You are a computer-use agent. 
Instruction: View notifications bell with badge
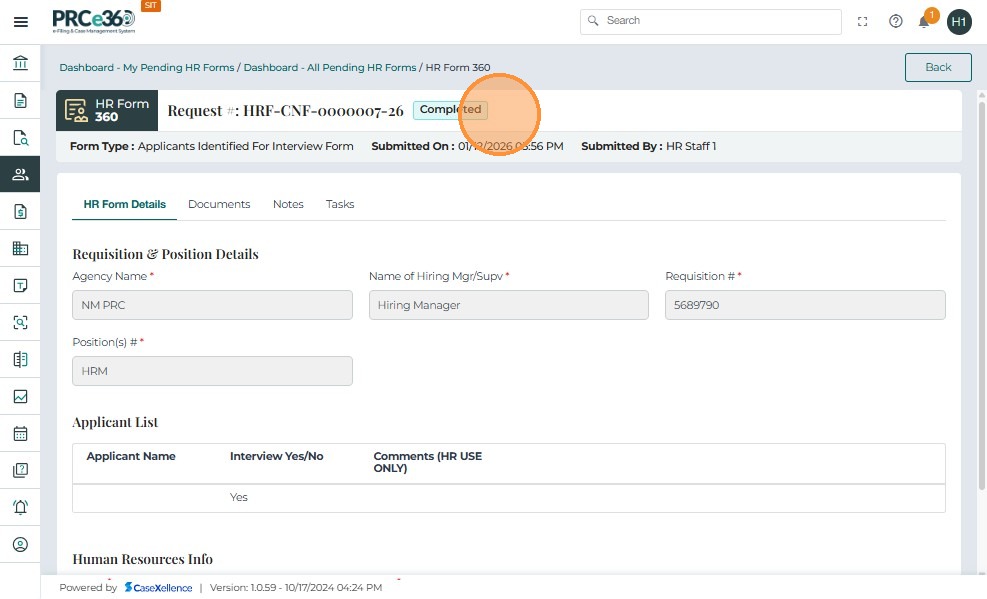925,21
